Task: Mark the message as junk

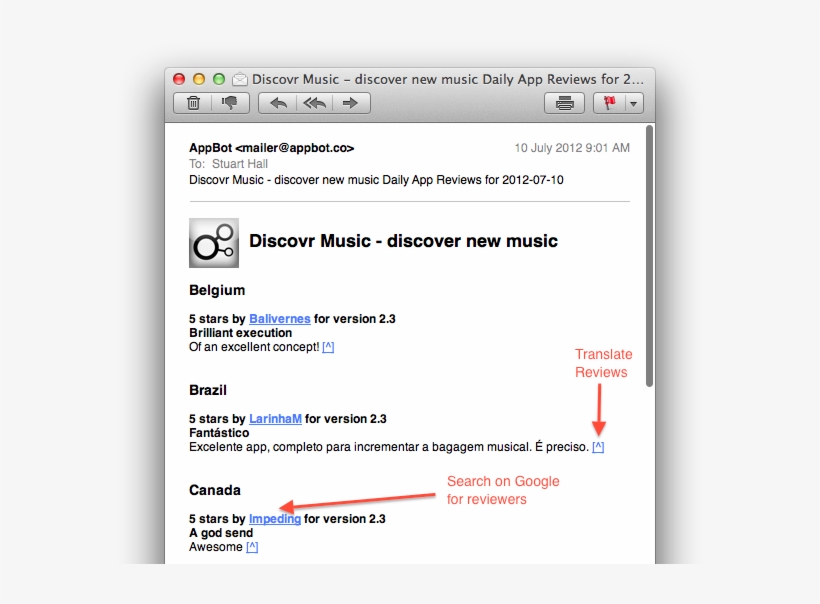Action: [229, 102]
